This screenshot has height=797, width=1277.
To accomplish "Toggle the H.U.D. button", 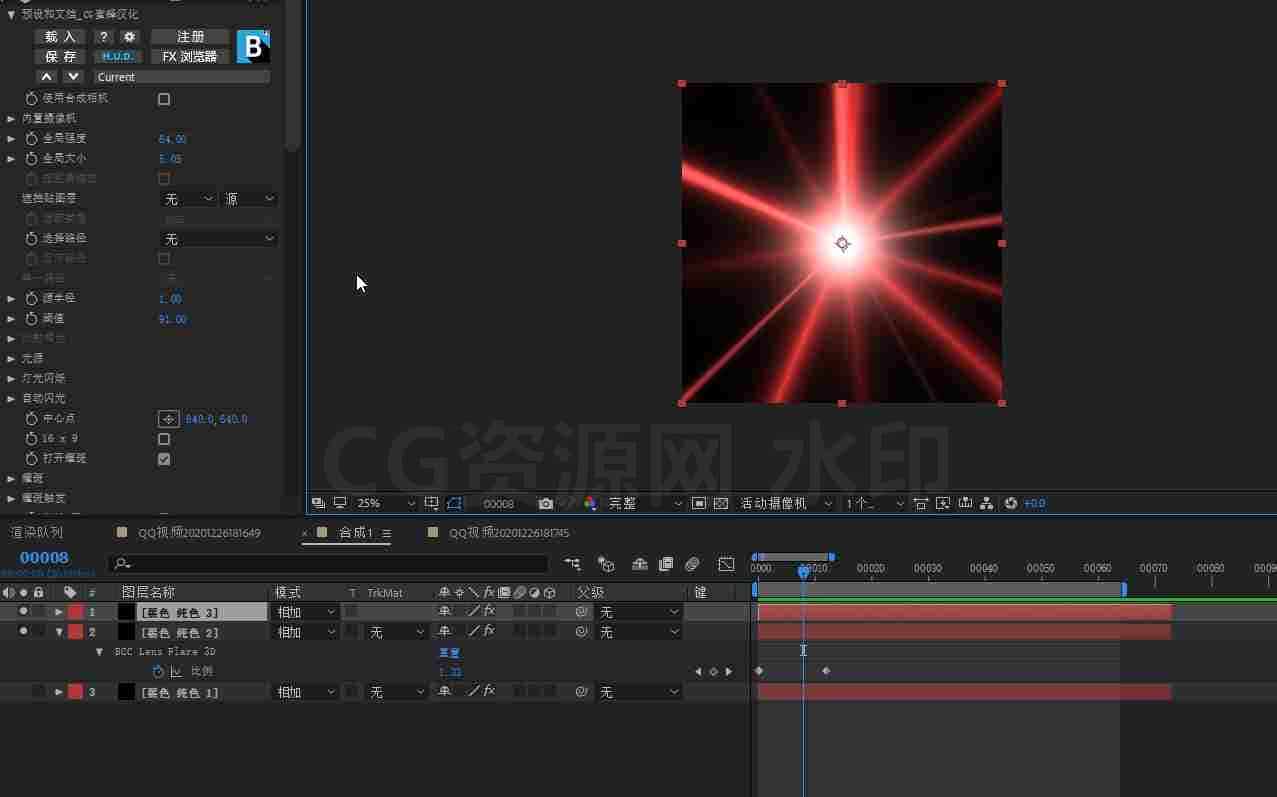I will [x=118, y=57].
